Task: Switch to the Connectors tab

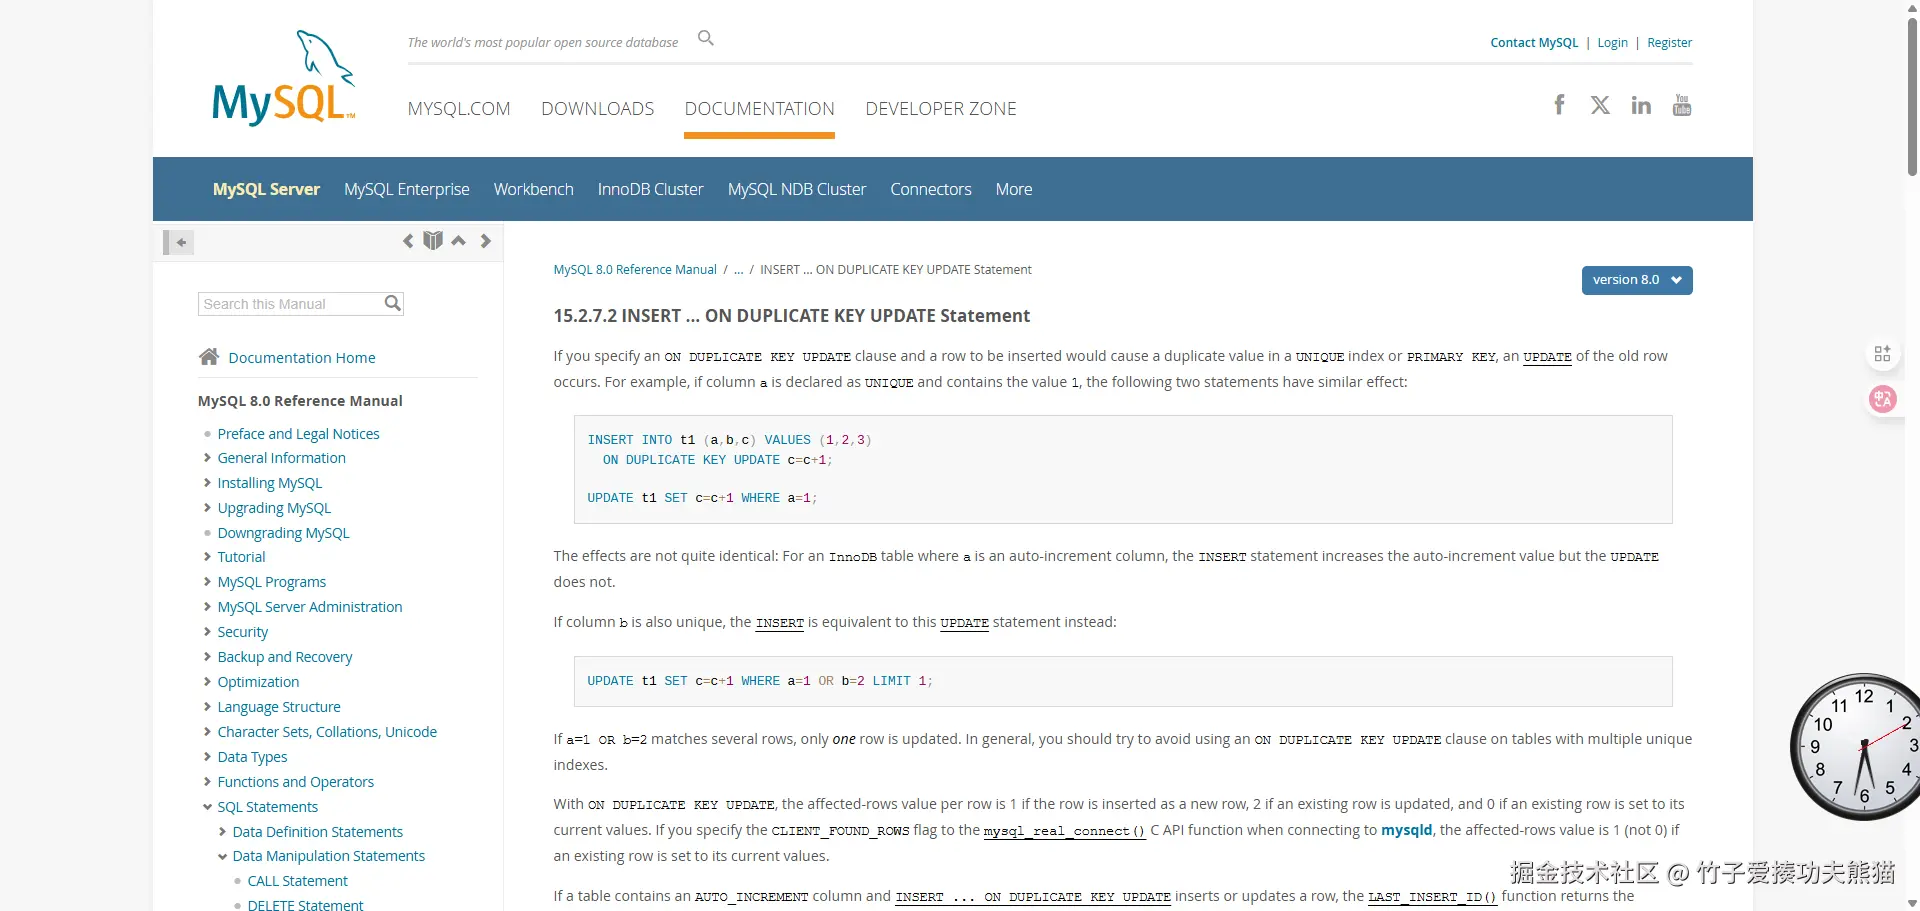Action: pyautogui.click(x=931, y=189)
